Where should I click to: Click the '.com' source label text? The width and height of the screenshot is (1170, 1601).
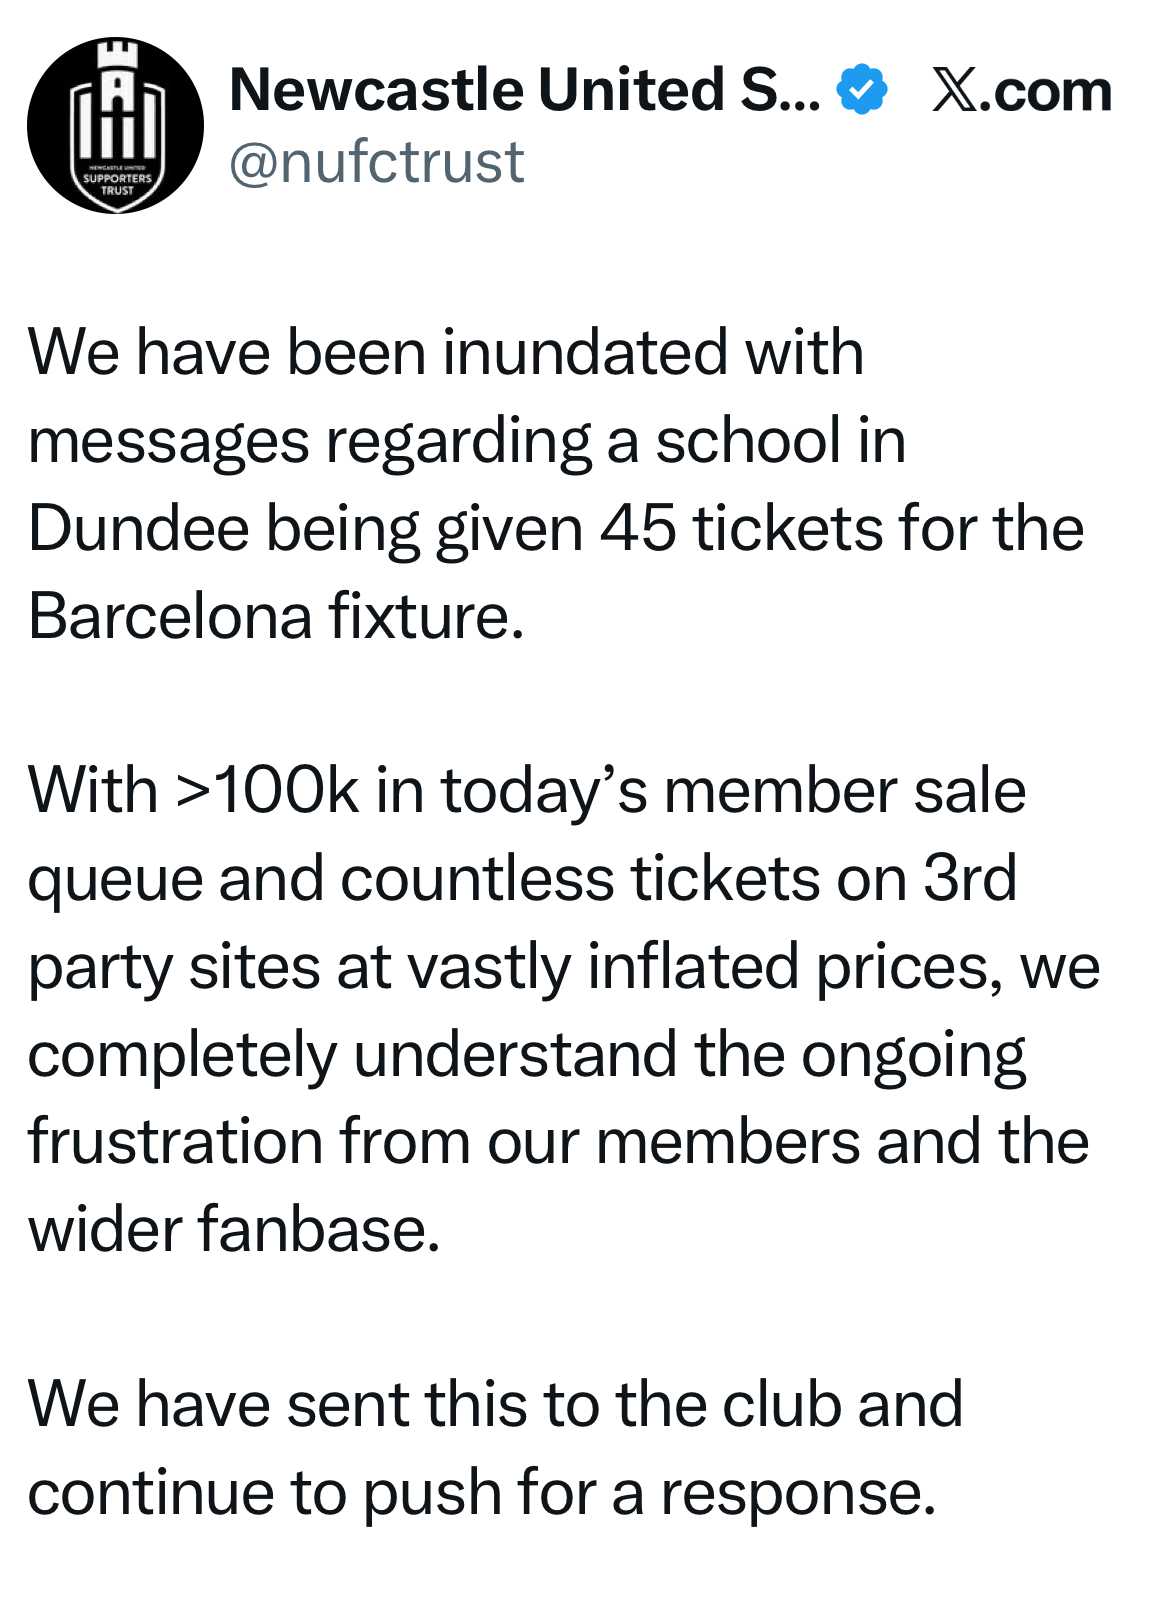1051,91
